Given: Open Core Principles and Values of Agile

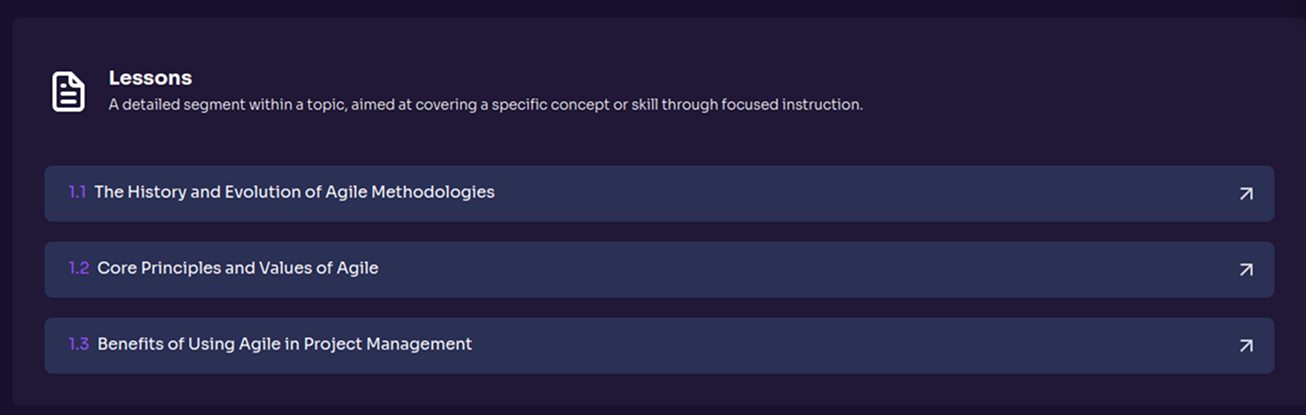Looking at the screenshot, I should click(237, 268).
